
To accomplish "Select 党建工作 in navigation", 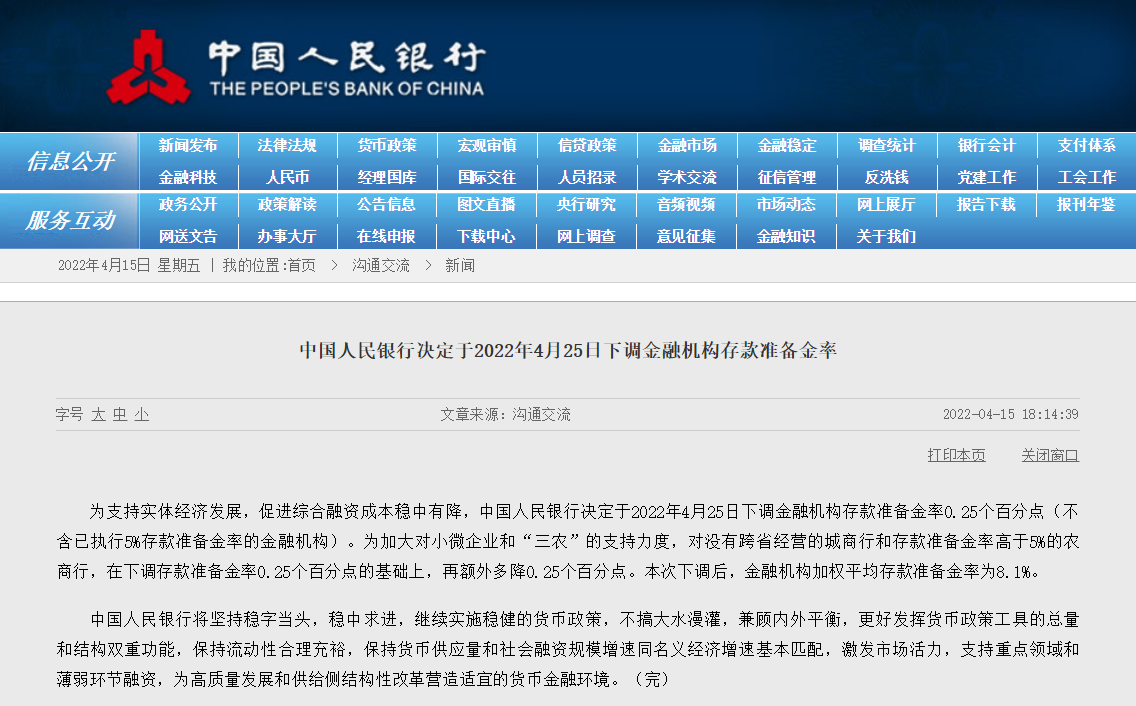I will [987, 178].
